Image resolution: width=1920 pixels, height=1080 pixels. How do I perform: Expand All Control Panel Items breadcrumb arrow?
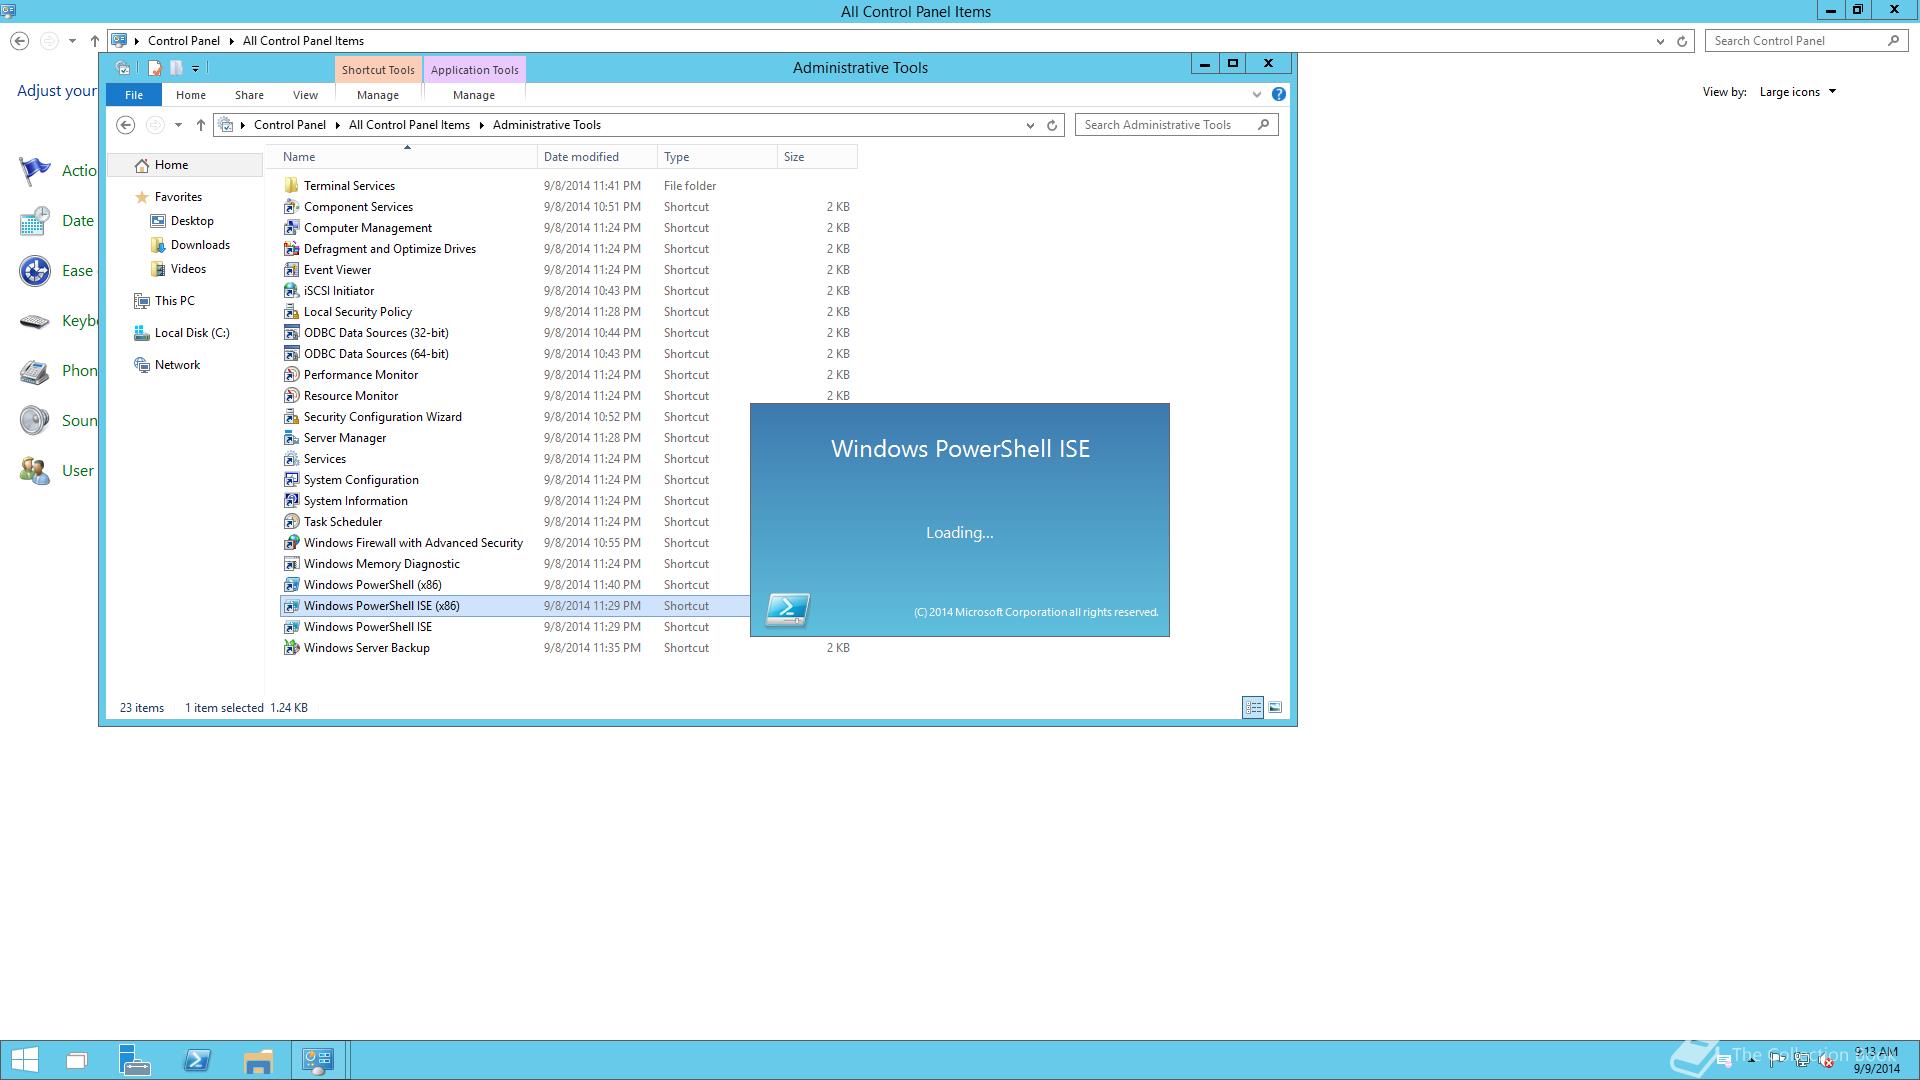[481, 125]
